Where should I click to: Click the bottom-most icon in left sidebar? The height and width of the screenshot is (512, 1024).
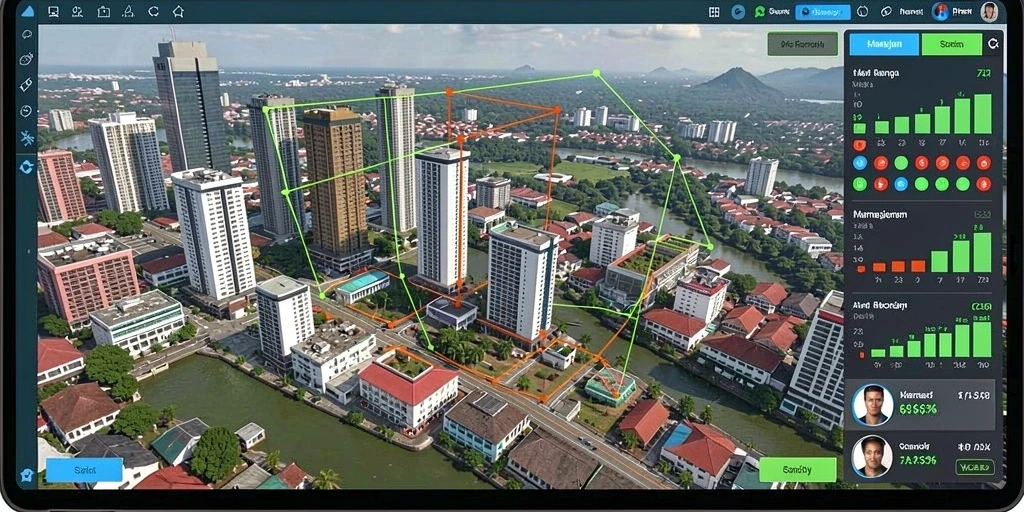click(x=27, y=475)
